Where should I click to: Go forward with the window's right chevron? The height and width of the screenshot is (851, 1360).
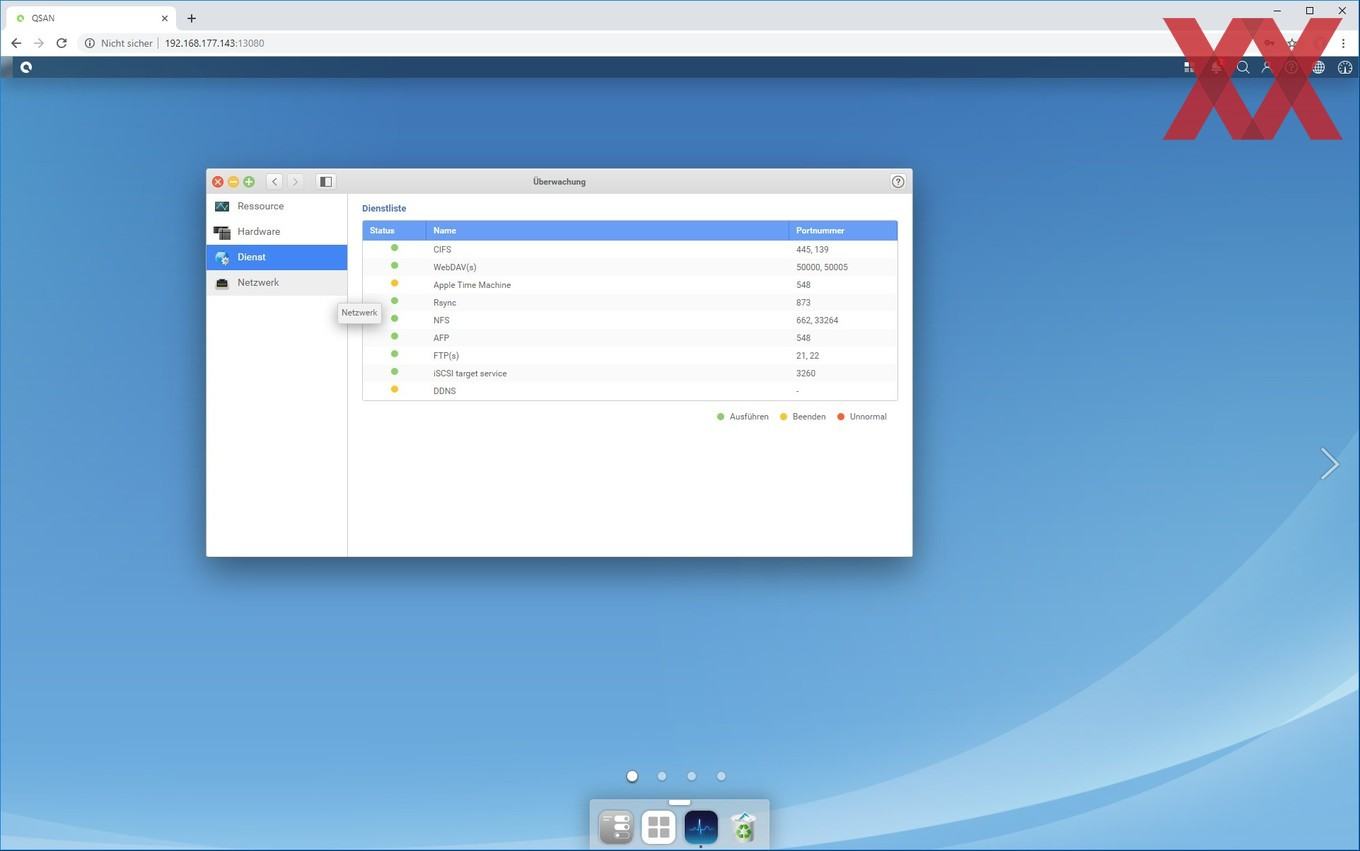point(295,181)
